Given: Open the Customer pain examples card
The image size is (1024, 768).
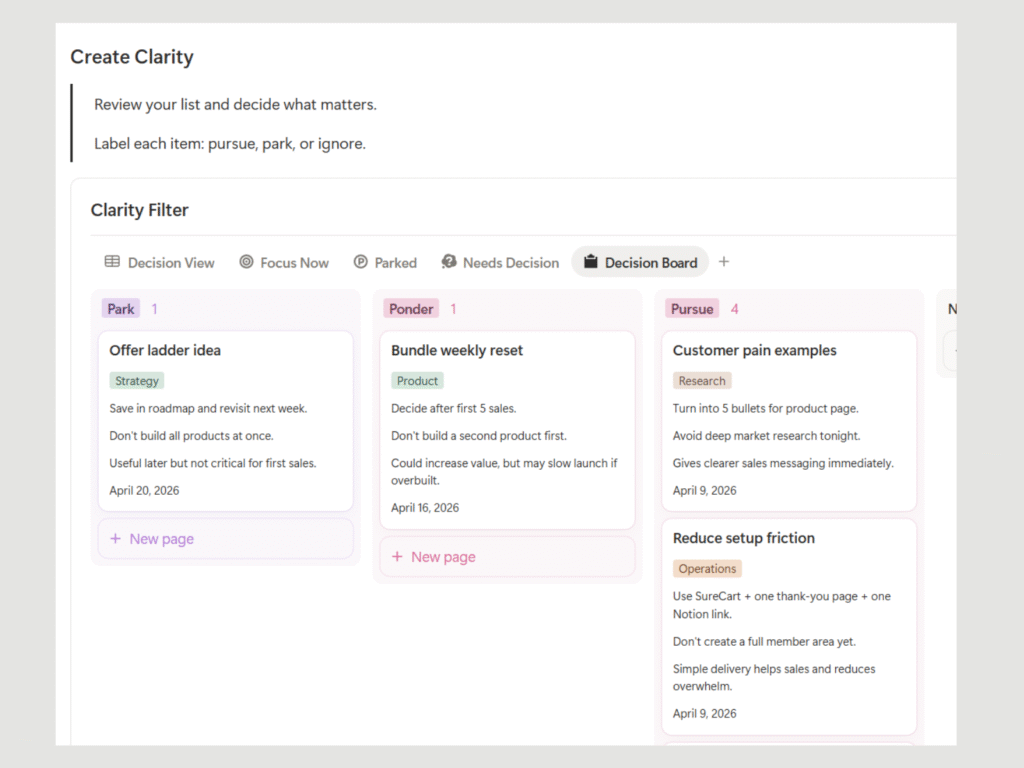Looking at the screenshot, I should pyautogui.click(x=754, y=351).
